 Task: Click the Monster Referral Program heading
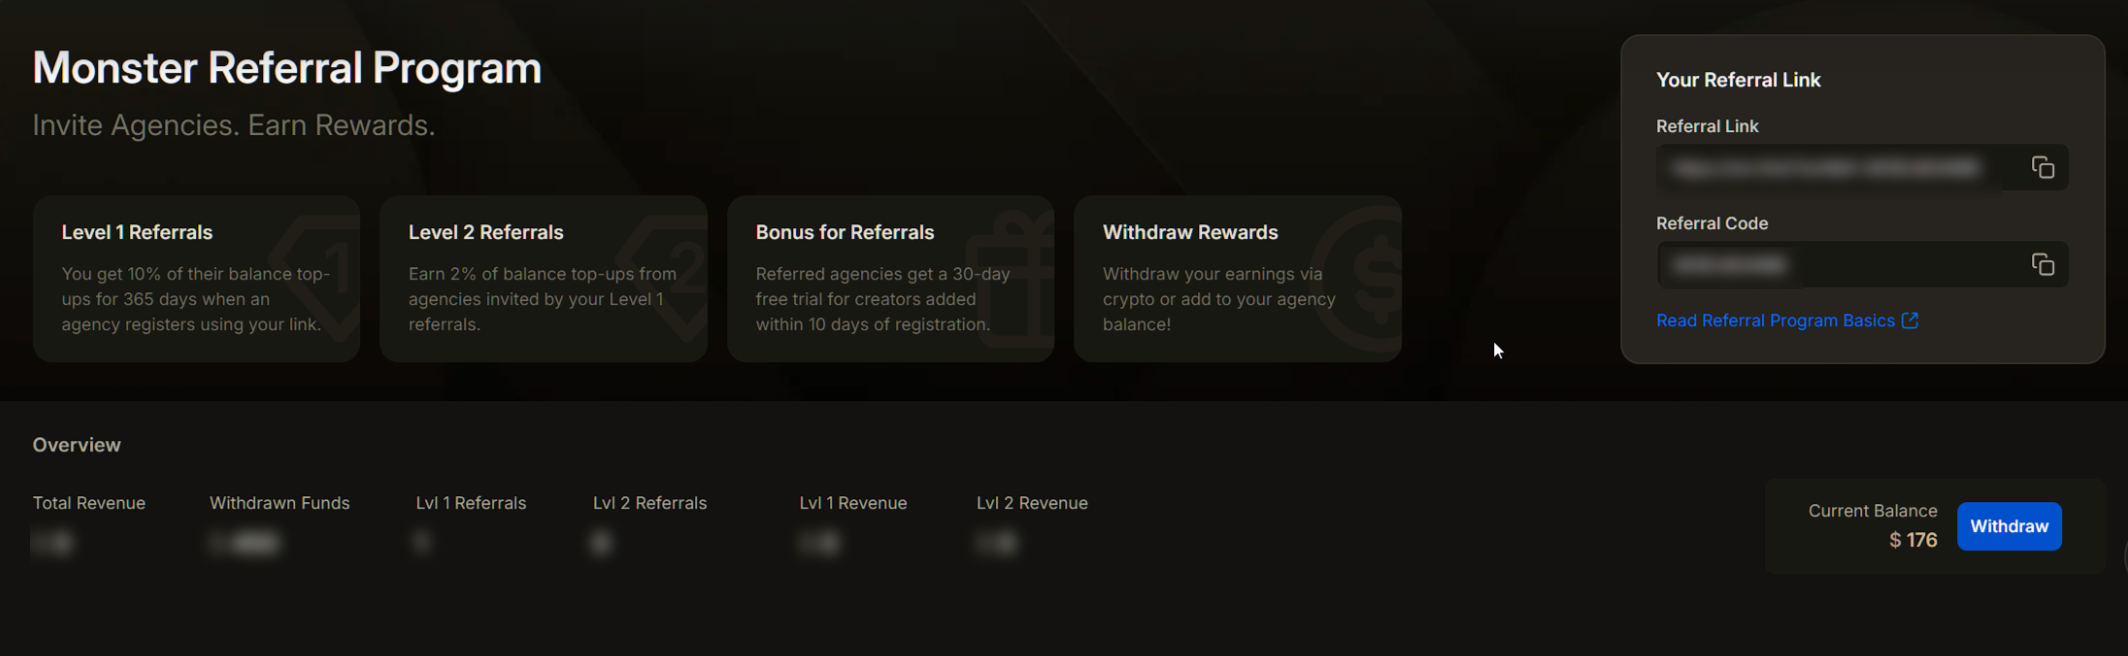point(287,68)
